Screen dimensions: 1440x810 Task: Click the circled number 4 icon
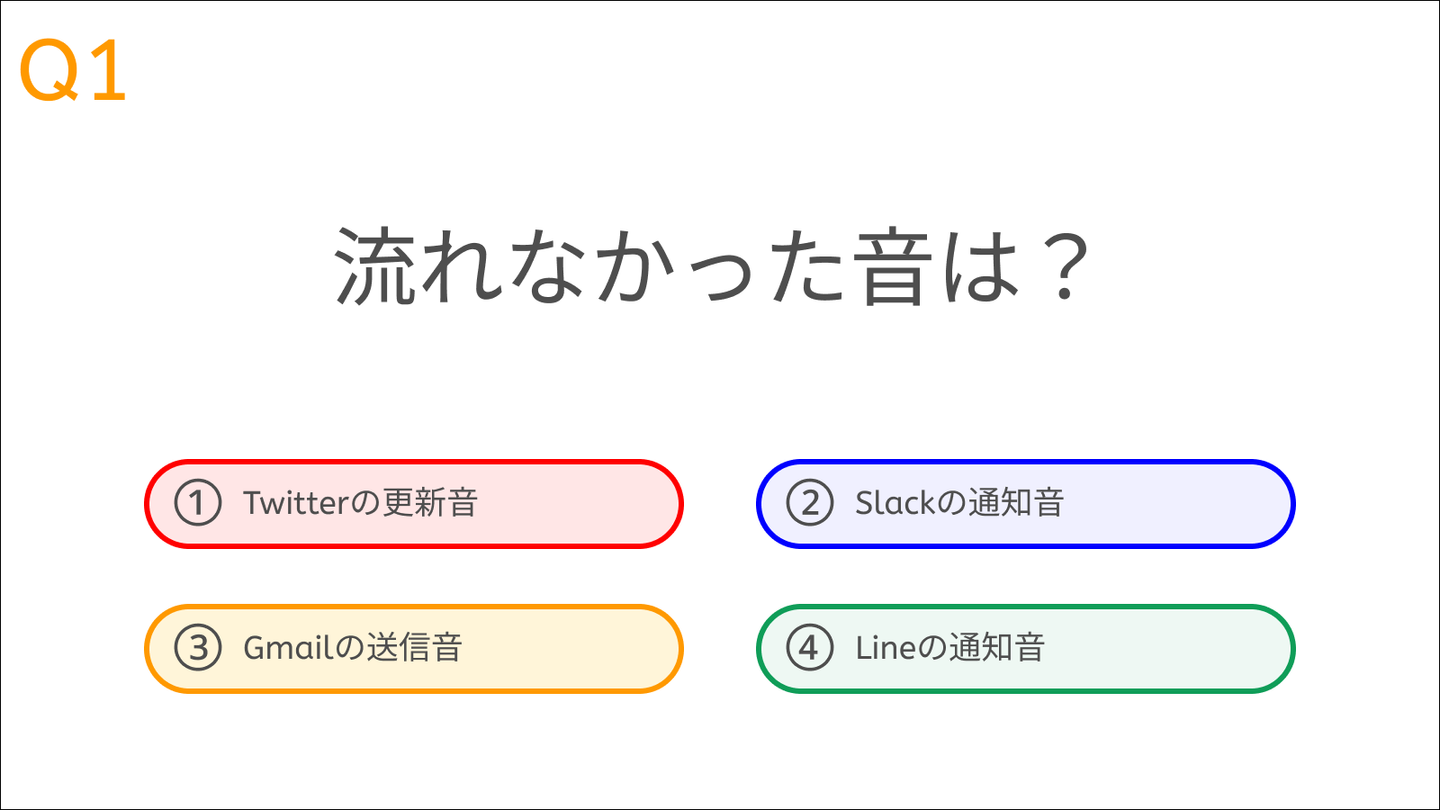810,648
